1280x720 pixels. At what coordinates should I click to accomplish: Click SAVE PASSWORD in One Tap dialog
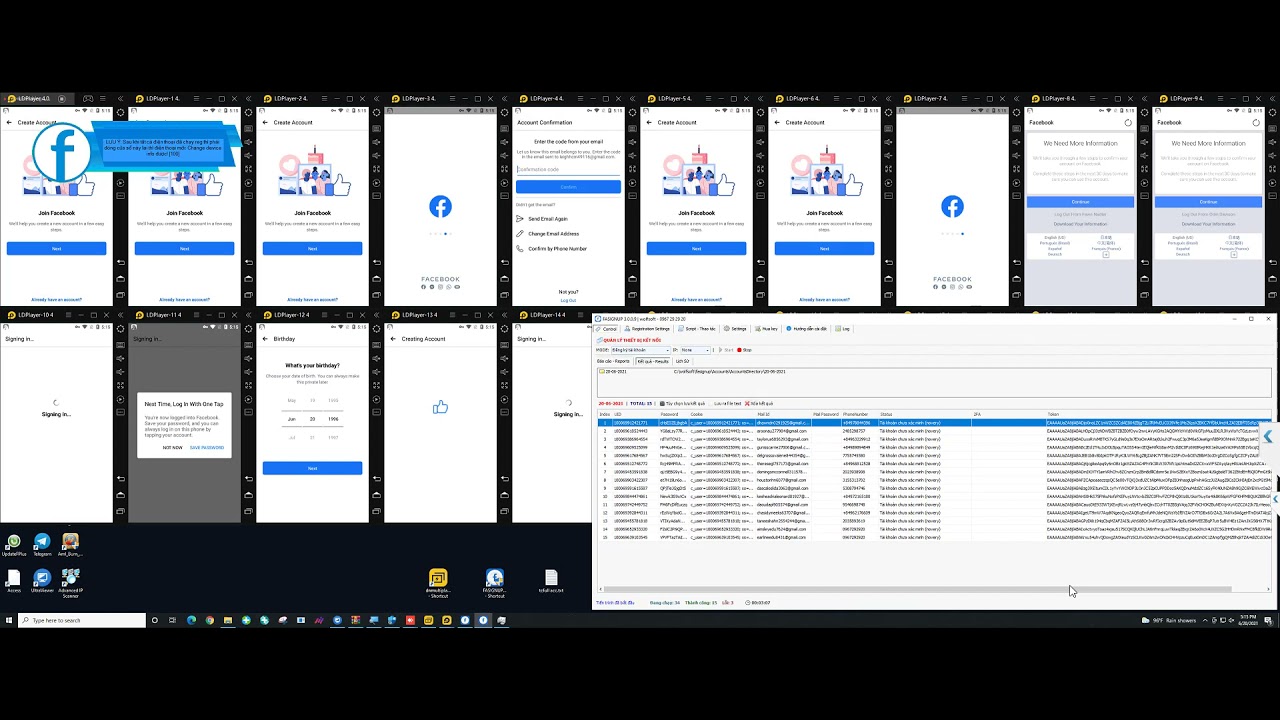click(x=207, y=447)
